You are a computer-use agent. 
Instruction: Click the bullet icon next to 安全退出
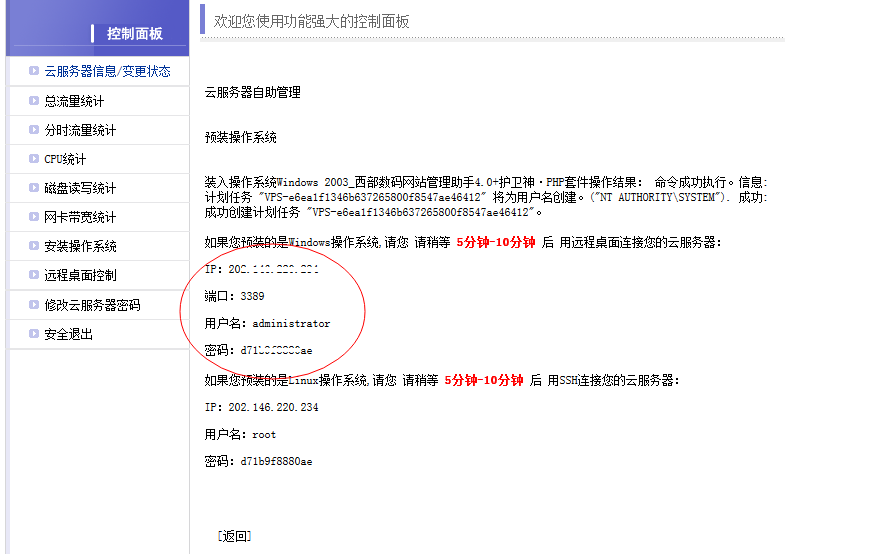(x=34, y=334)
